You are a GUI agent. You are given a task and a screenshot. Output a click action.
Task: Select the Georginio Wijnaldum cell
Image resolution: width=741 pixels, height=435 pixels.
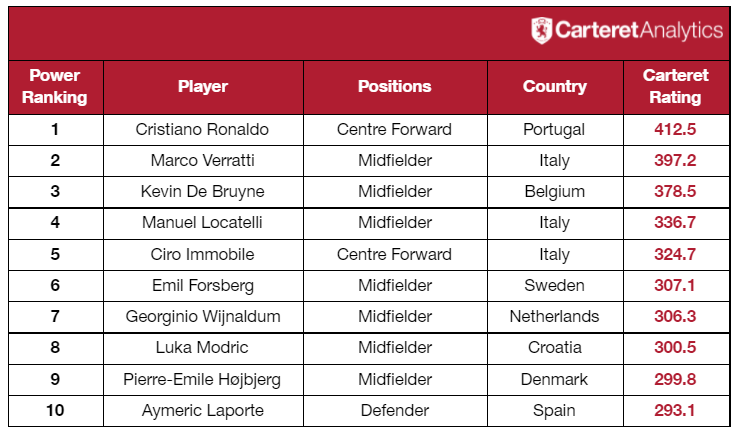203,317
